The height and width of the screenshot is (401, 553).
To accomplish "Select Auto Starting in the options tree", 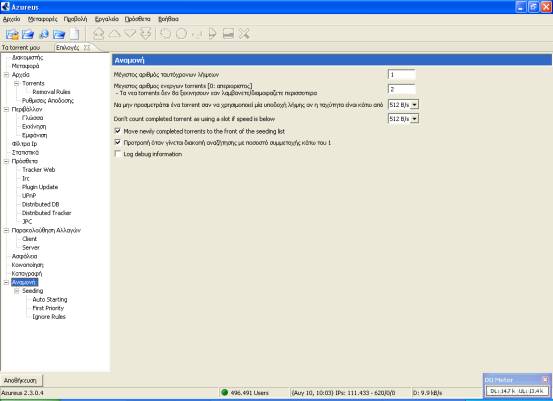I will 50,299.
